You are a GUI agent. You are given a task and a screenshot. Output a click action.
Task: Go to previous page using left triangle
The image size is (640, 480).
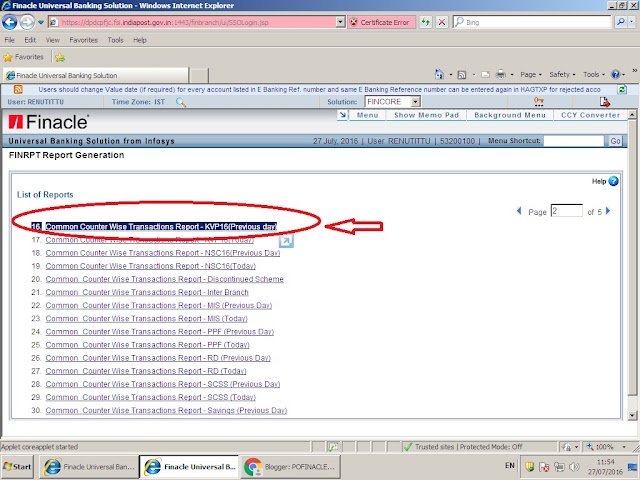(x=519, y=211)
